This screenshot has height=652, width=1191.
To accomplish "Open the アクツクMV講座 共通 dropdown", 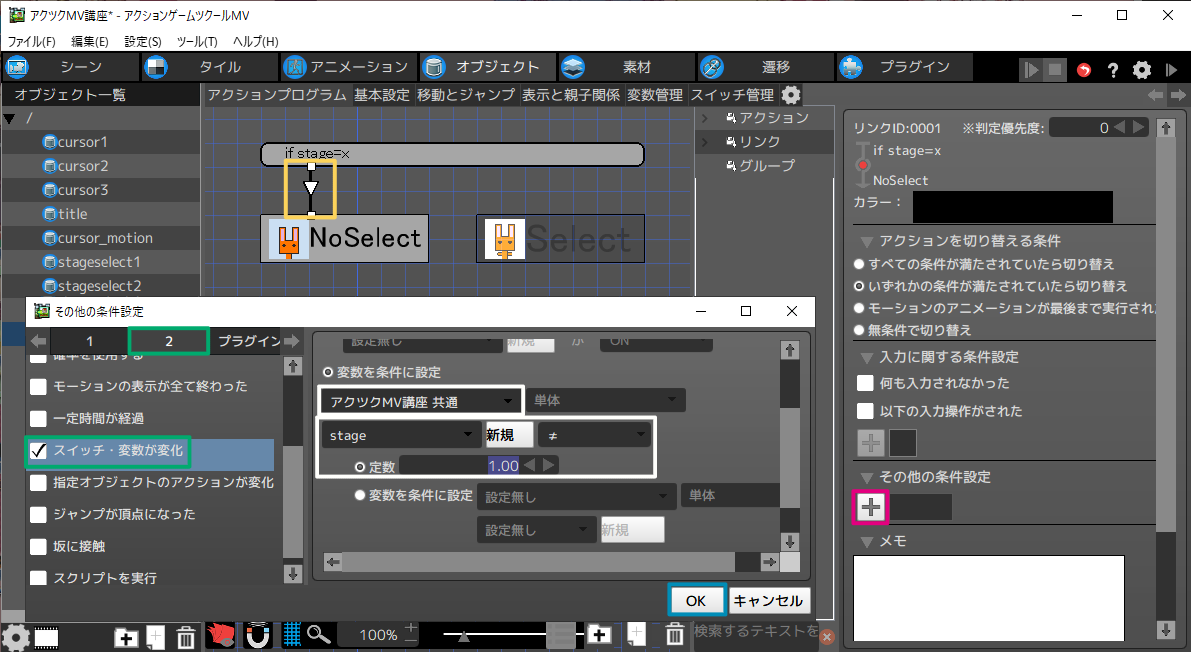I will point(420,402).
